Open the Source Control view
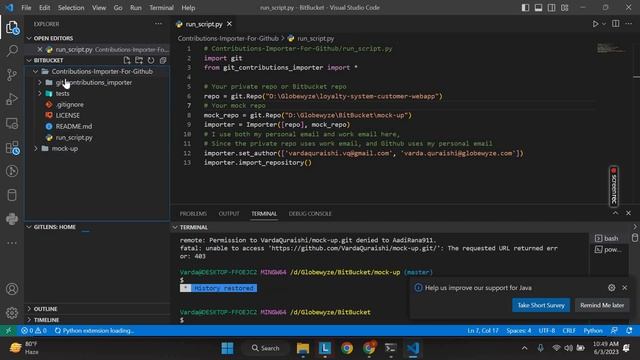The height and width of the screenshot is (360, 640). (x=12, y=75)
